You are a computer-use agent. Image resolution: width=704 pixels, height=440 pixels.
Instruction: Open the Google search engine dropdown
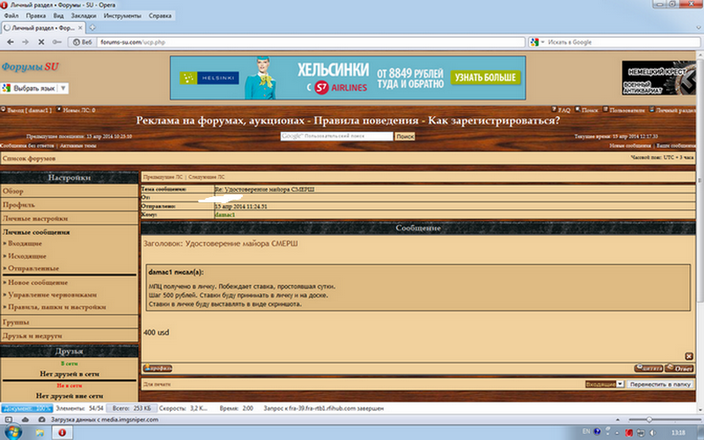click(537, 42)
